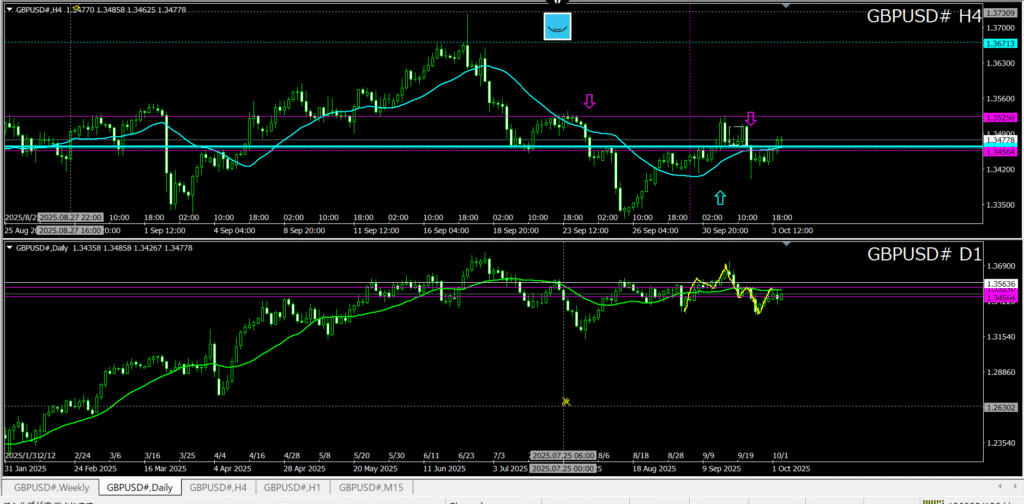Open the GBPUSD#,M15 chart tab
This screenshot has height=504, width=1024.
pos(371,487)
